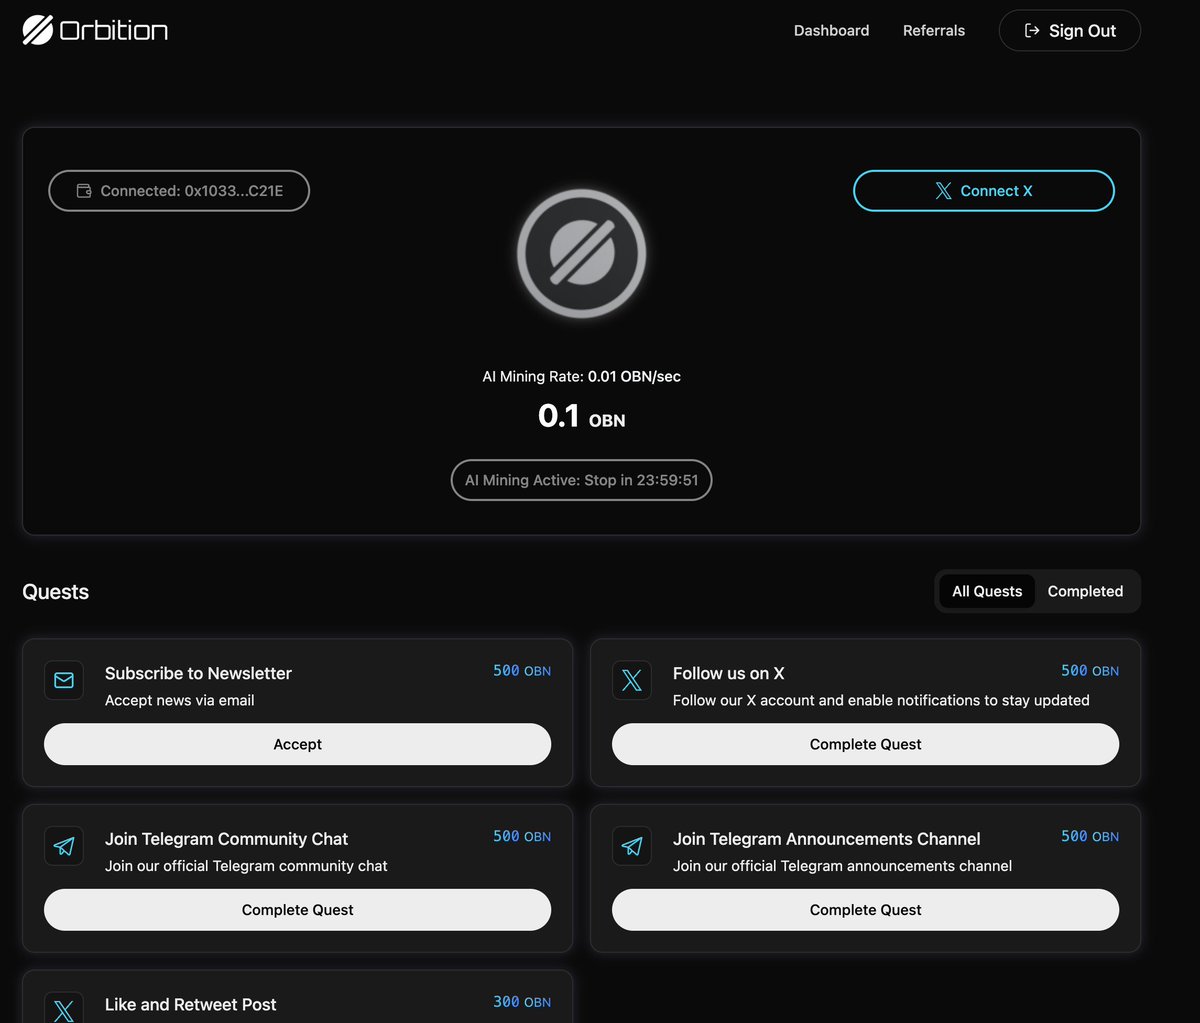
Task: Click the Like and Retweet Post title
Action: click(191, 1005)
